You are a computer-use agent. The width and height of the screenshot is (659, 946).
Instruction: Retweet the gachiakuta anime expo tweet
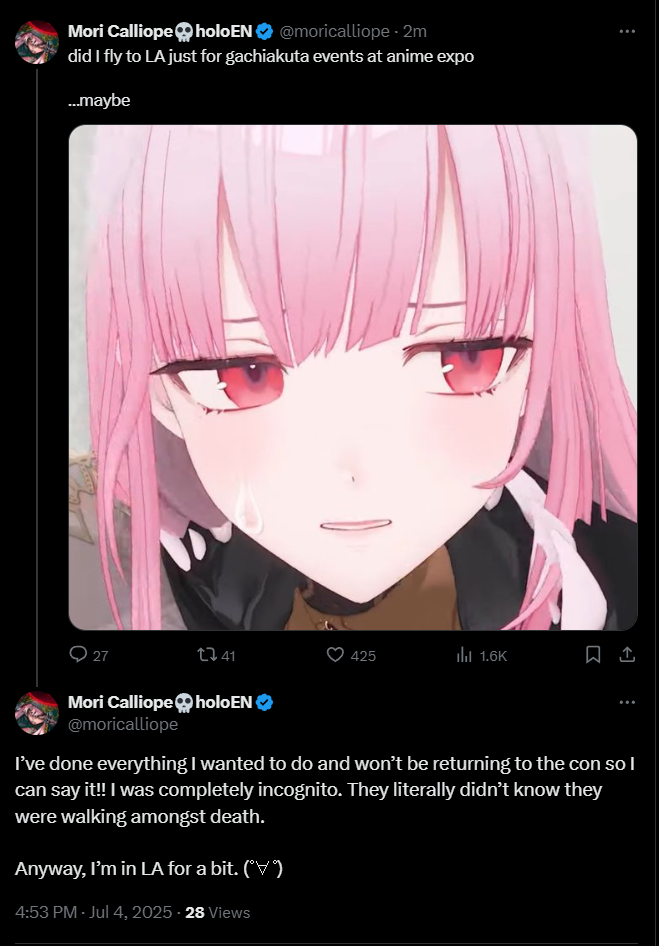click(207, 655)
